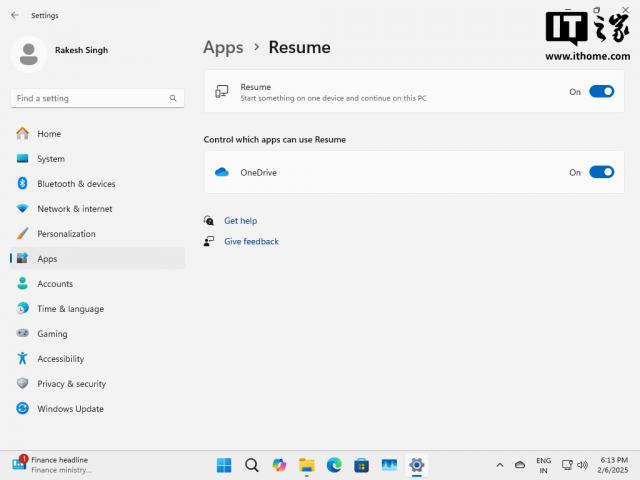This screenshot has height=480, width=640.
Task: Click the Get help link
Action: (x=240, y=221)
